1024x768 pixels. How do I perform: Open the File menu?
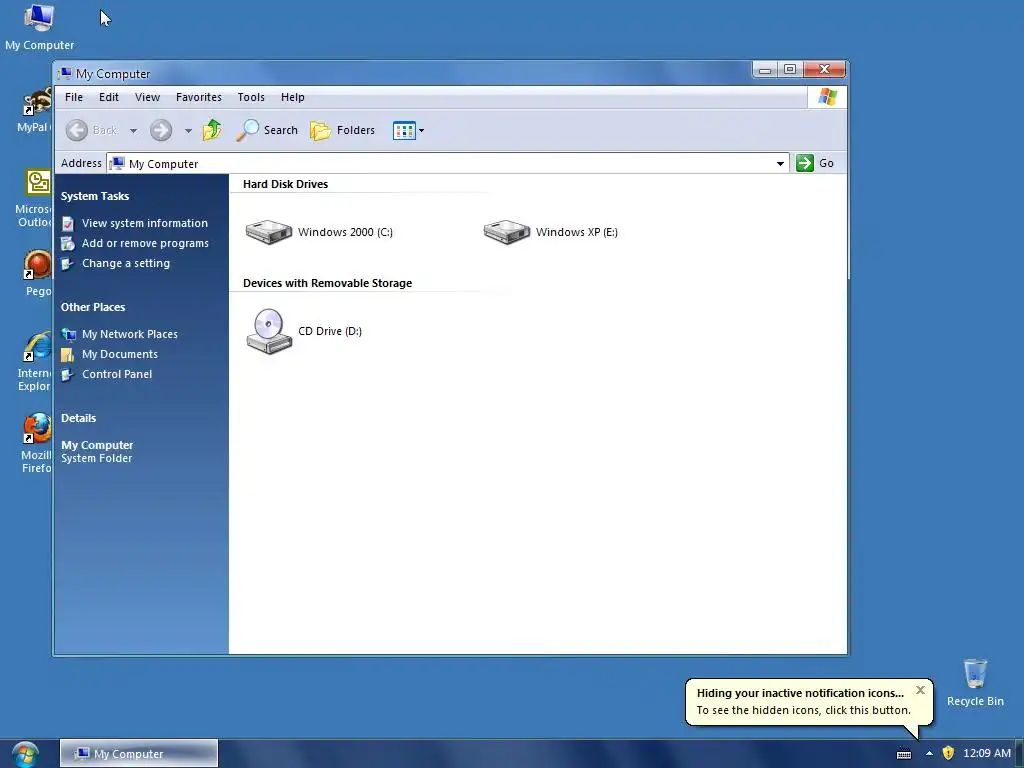[x=74, y=97]
